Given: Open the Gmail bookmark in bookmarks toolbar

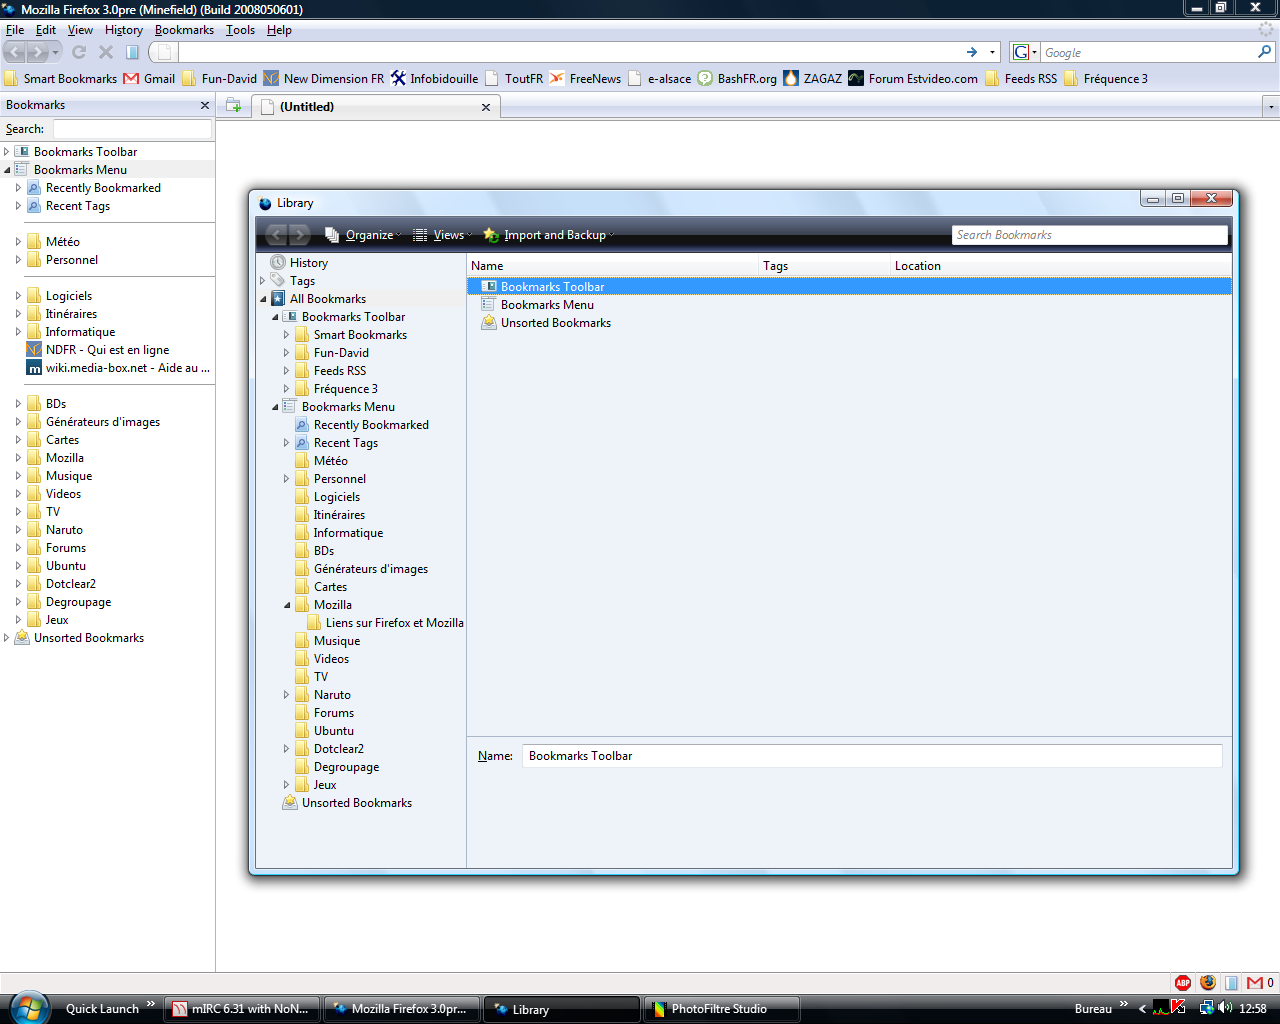Looking at the screenshot, I should click(x=149, y=79).
